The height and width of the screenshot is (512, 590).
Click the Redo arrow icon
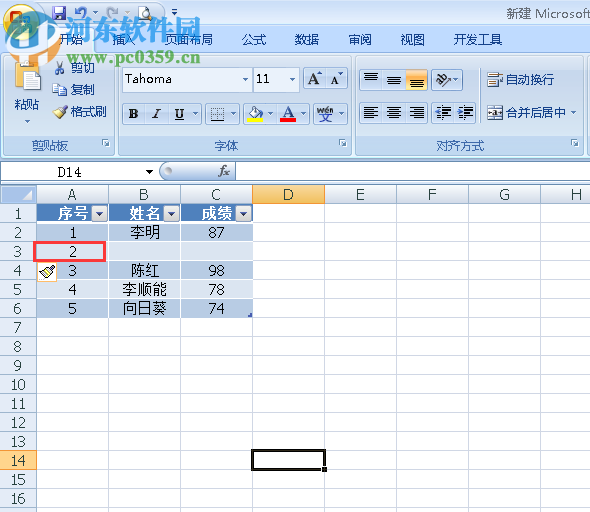[113, 13]
